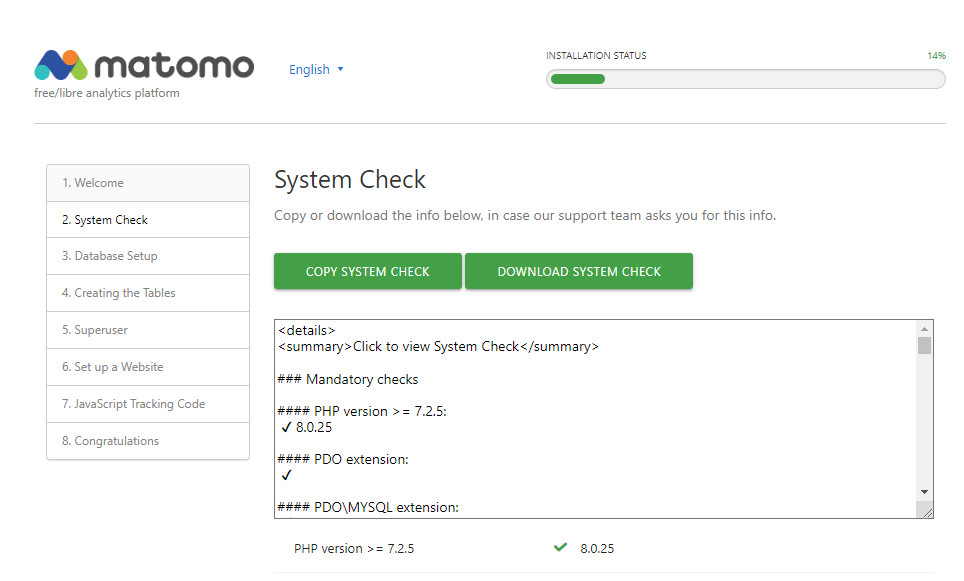Go to the Welcome step

tap(148, 183)
